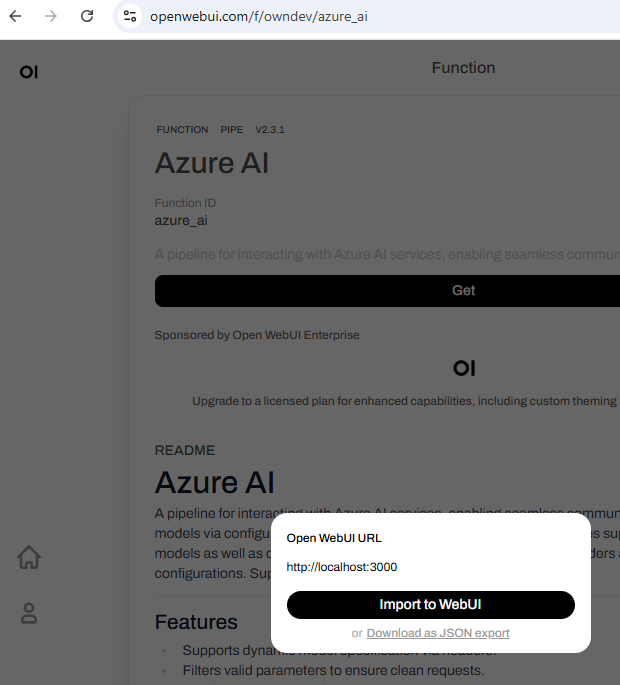Click the browser forward arrow
Image resolution: width=620 pixels, height=685 pixels.
point(51,16)
